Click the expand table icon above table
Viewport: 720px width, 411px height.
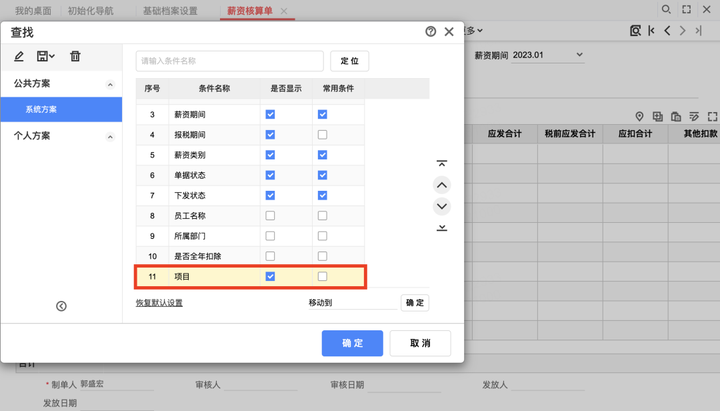(712, 117)
